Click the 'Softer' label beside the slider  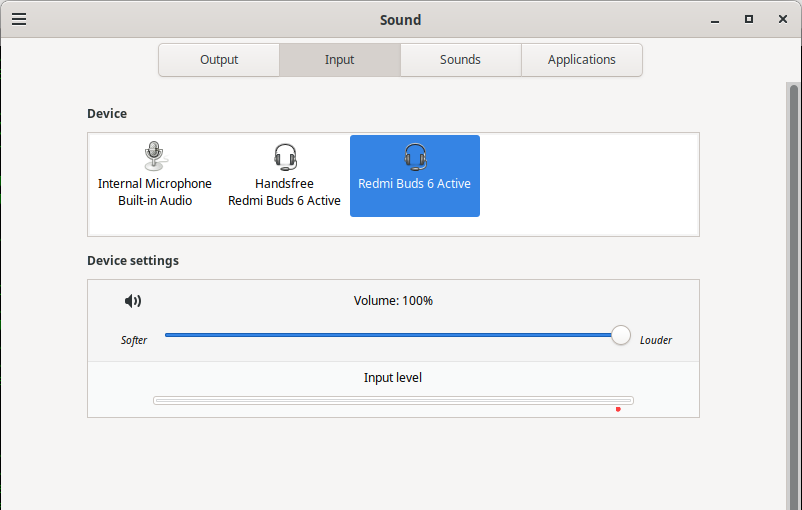(x=134, y=340)
